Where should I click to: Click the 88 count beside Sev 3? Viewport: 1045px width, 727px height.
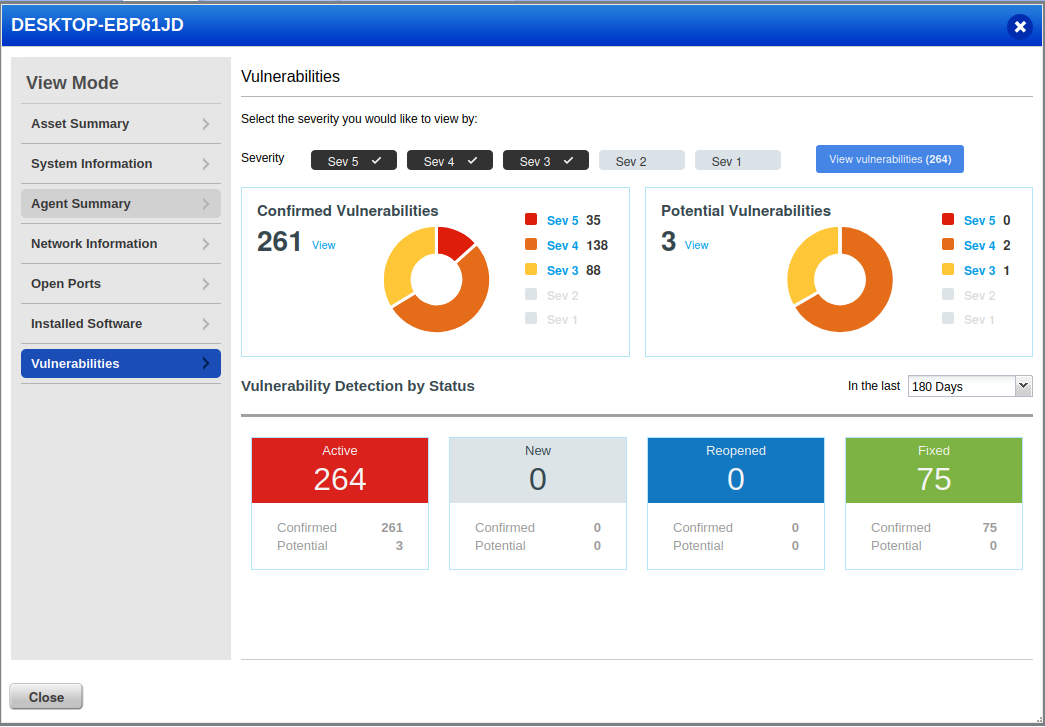click(x=593, y=271)
